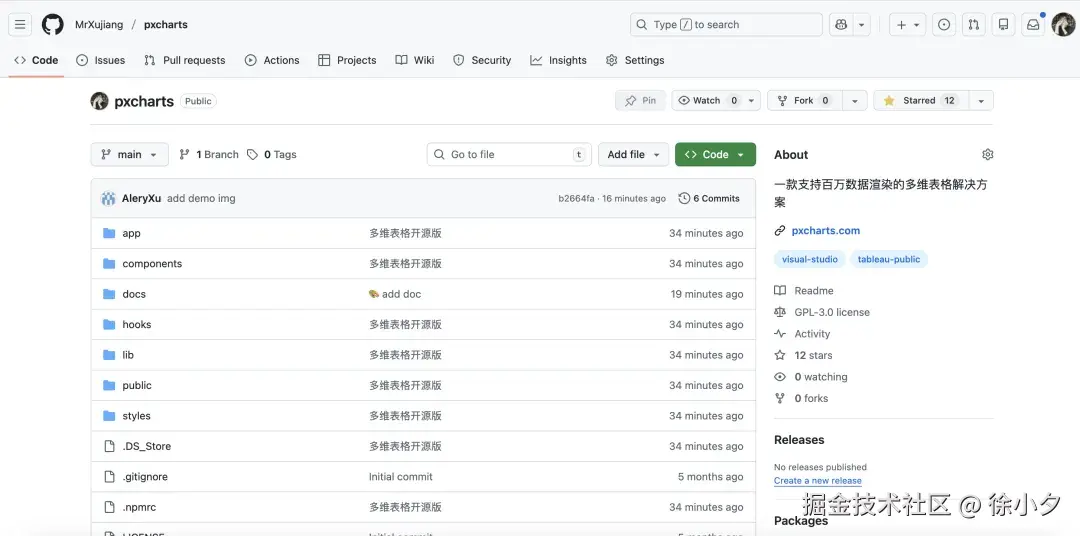1080x536 pixels.
Task: Open the Watch notifications dropdown
Action: click(716, 101)
